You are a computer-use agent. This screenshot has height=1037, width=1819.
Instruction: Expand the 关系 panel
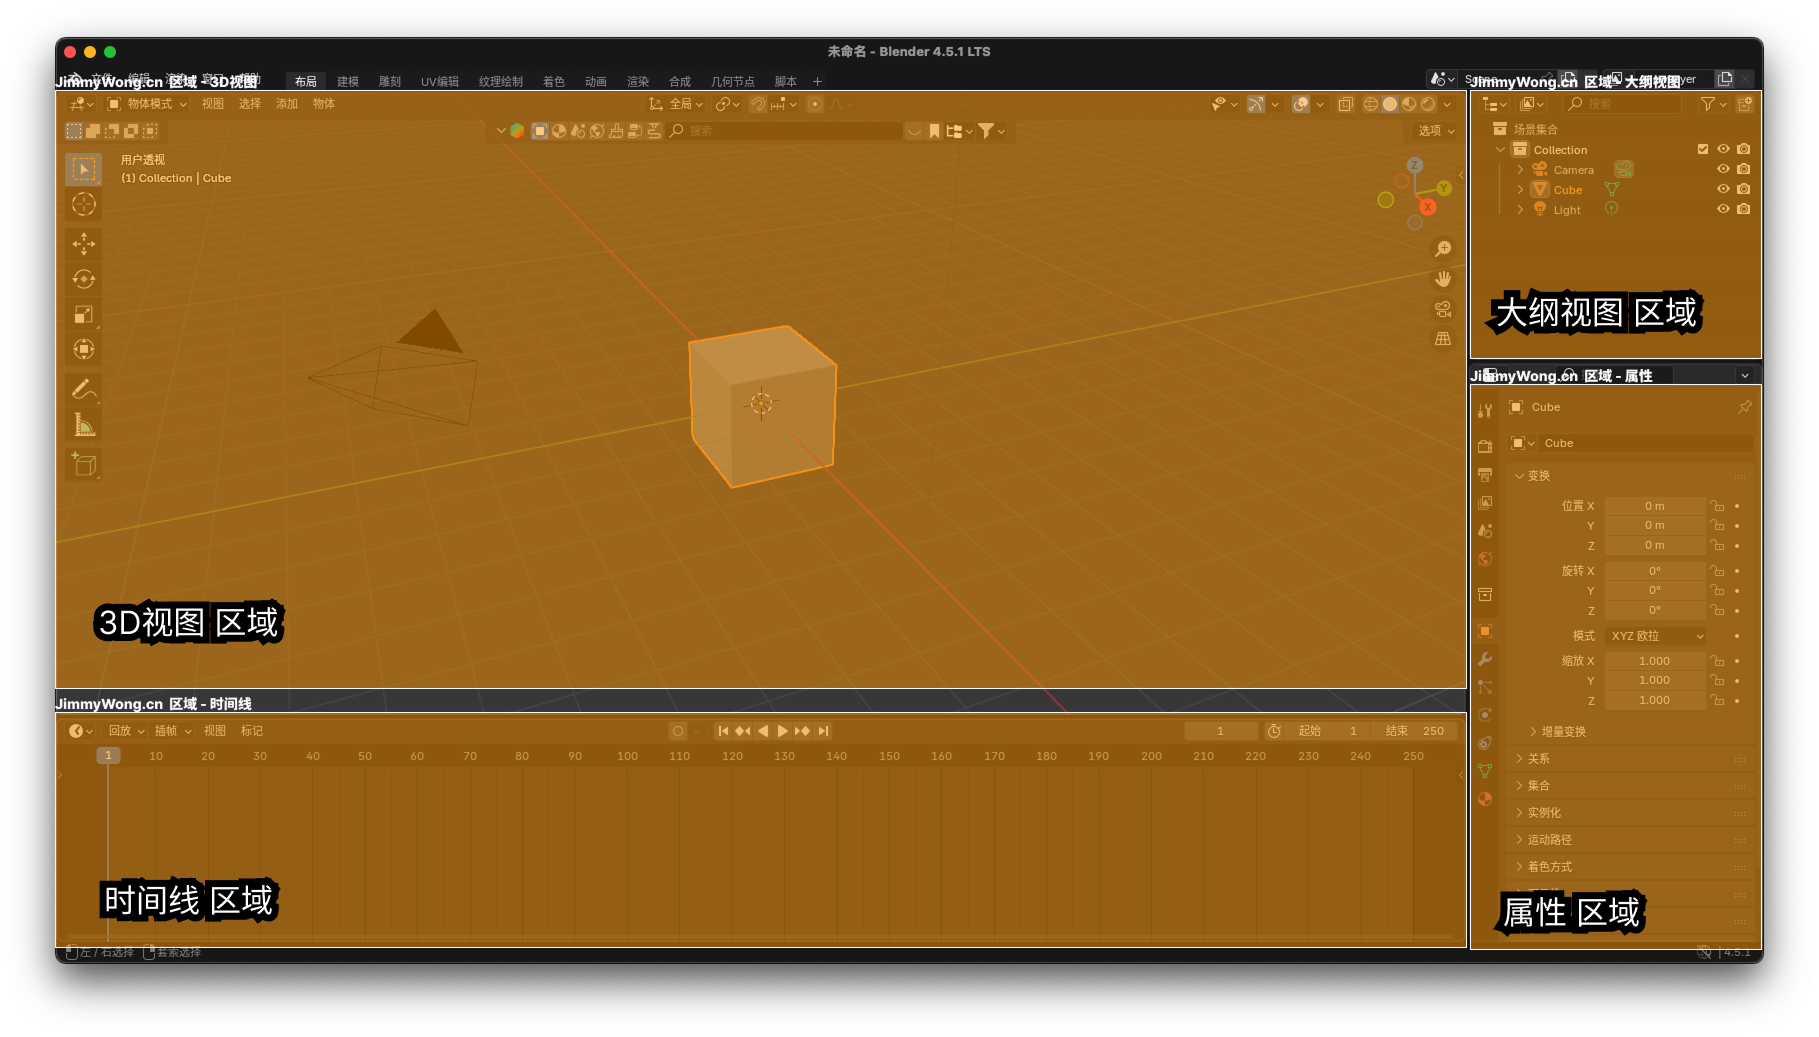click(x=1538, y=759)
